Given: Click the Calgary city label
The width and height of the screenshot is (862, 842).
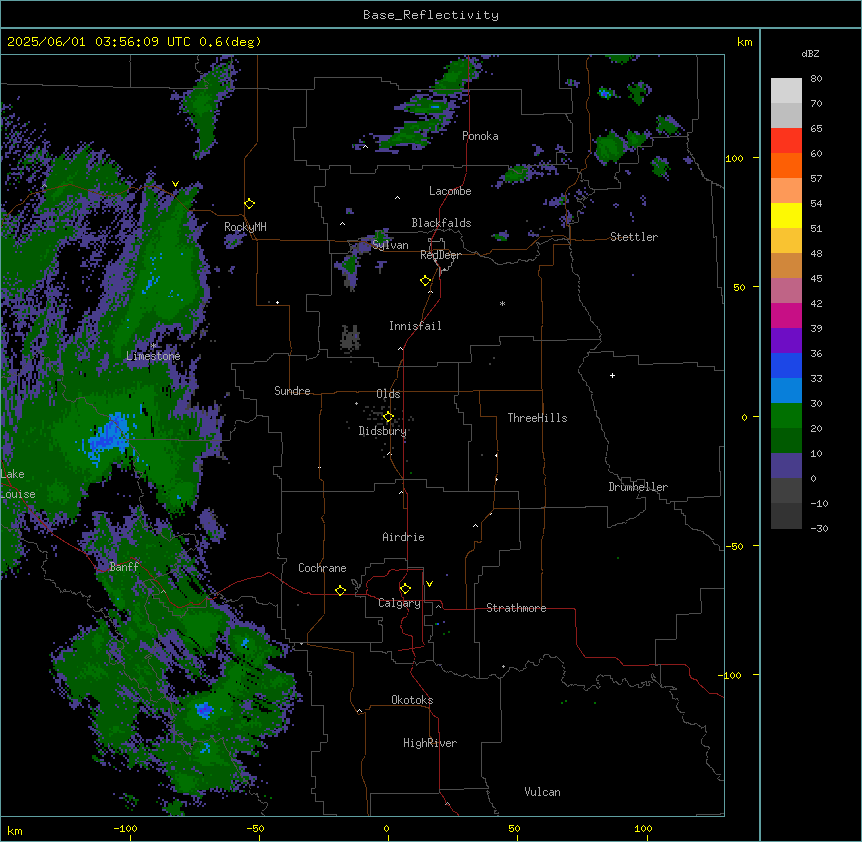Looking at the screenshot, I should 399,603.
